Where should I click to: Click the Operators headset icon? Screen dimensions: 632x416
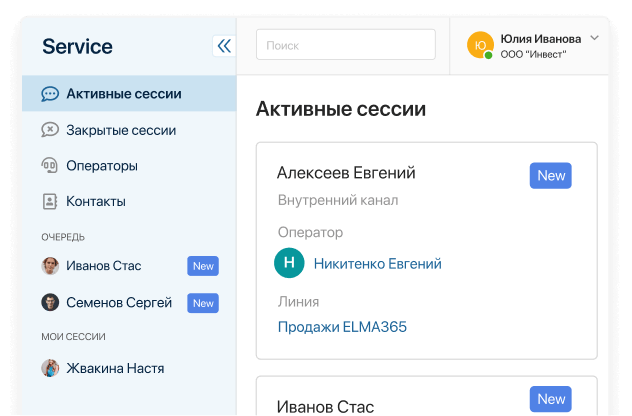pyautogui.click(x=50, y=166)
